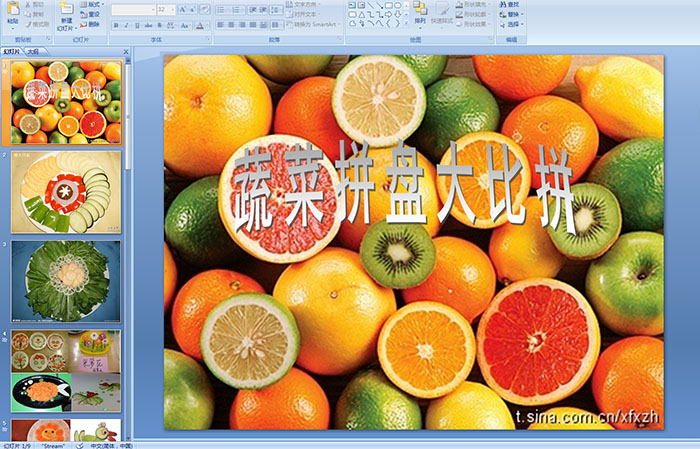Select the Triangle shape in shapes gallery
The image size is (700, 449).
(x=361, y=14)
